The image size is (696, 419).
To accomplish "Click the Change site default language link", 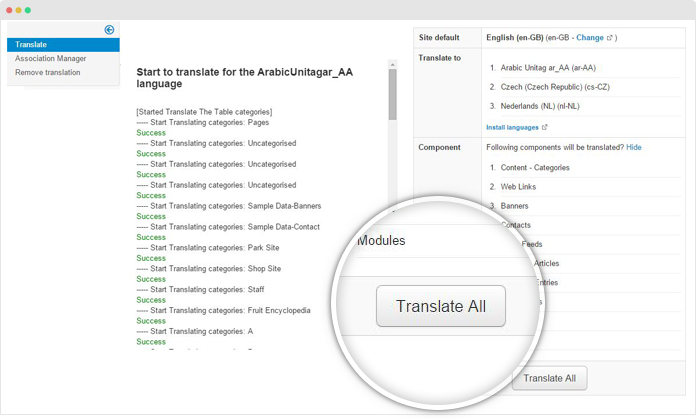I will pos(590,38).
